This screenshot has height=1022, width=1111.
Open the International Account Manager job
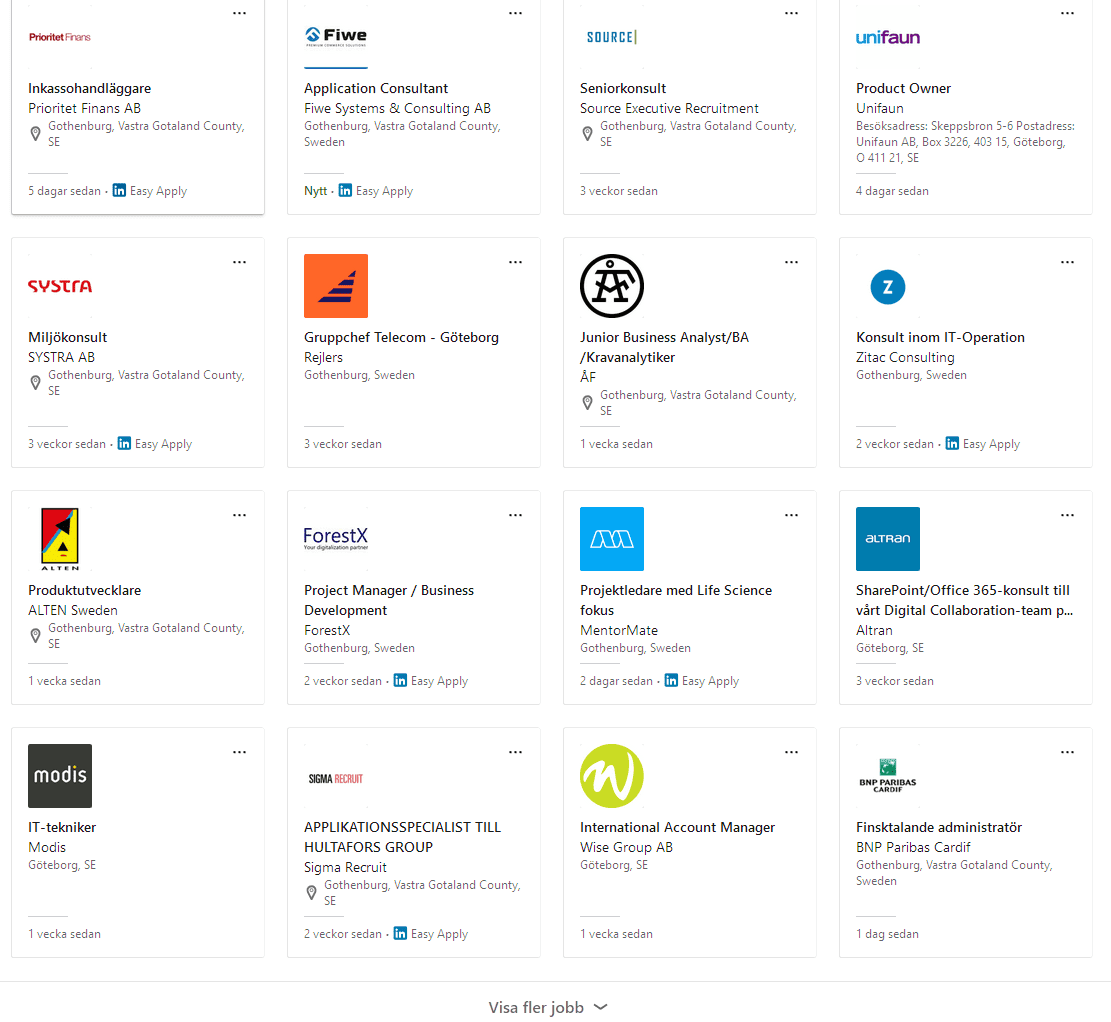click(677, 827)
